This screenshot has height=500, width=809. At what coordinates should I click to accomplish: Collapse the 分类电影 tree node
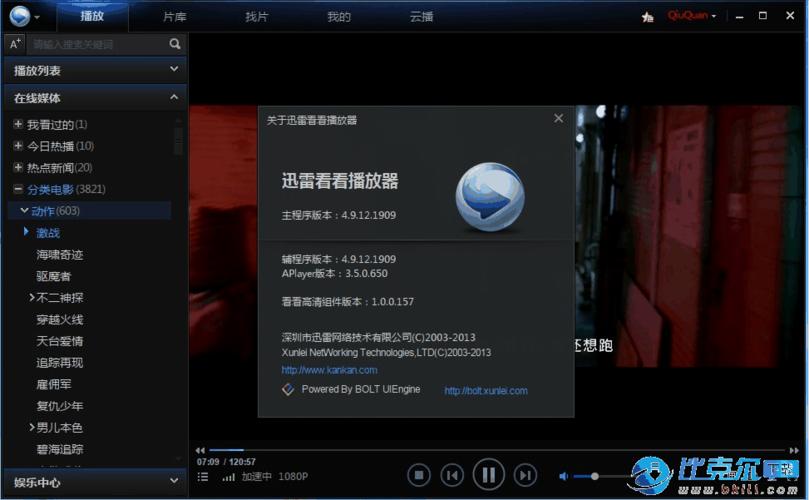coord(18,189)
